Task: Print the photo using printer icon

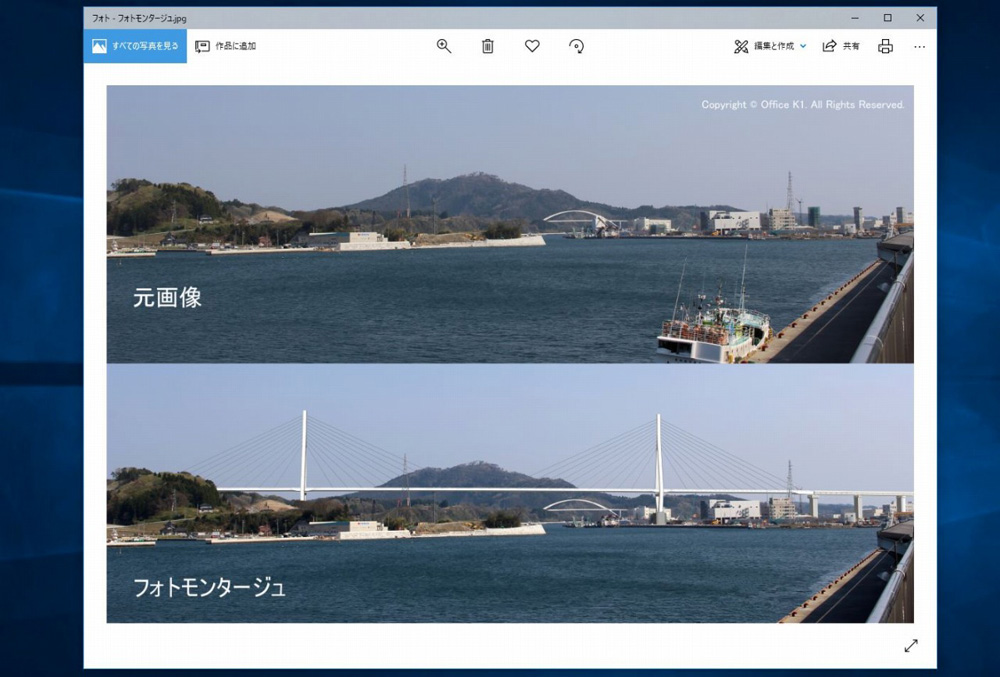Action: tap(885, 46)
